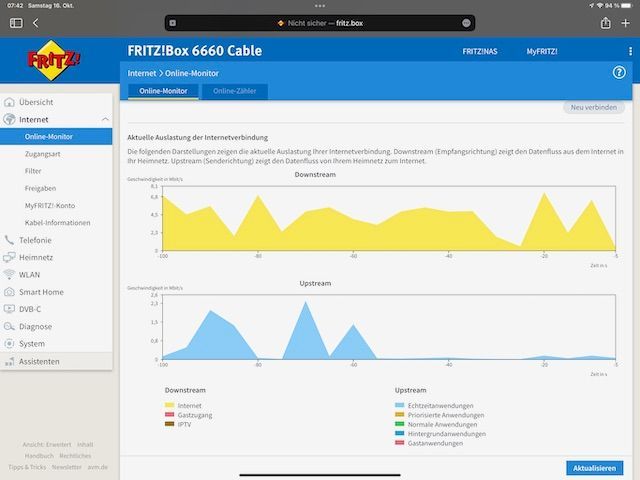
Task: Click the System gear icon
Action: coord(9,344)
